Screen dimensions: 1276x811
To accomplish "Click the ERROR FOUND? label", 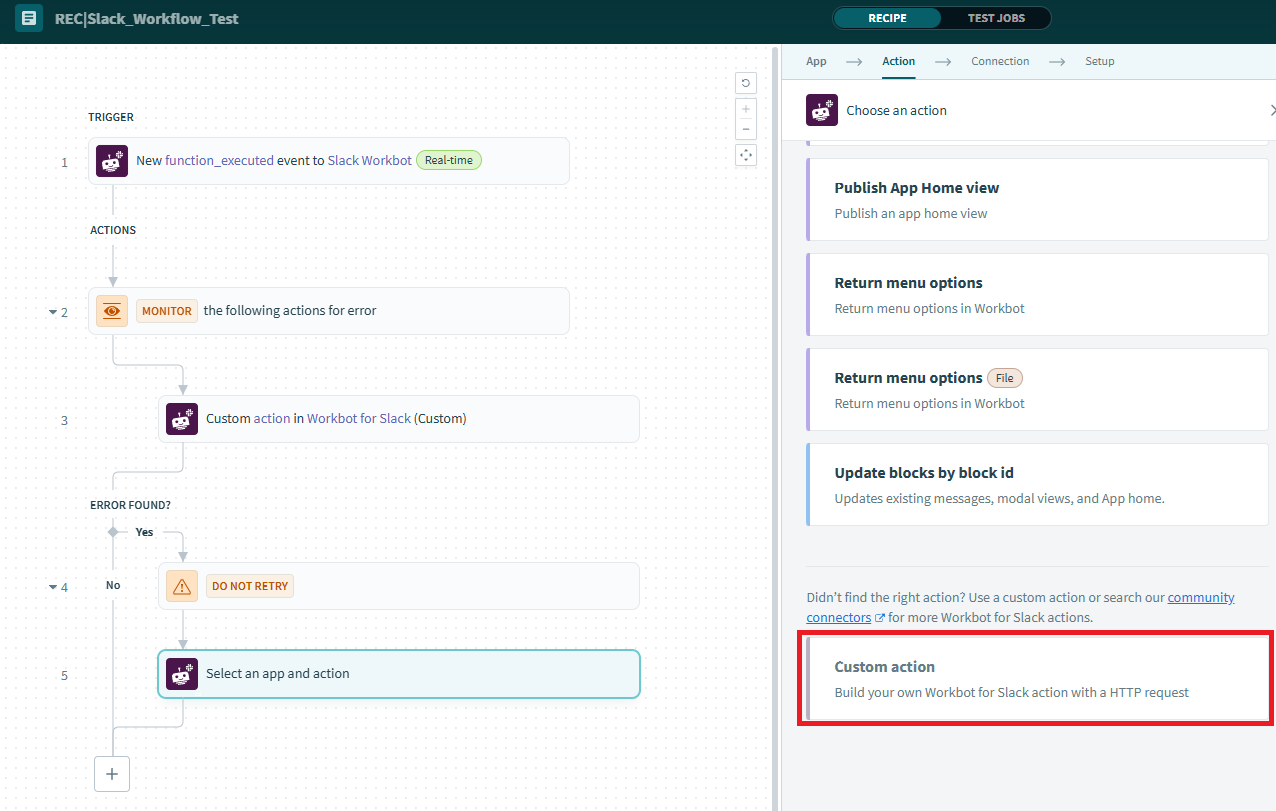I will 130,505.
